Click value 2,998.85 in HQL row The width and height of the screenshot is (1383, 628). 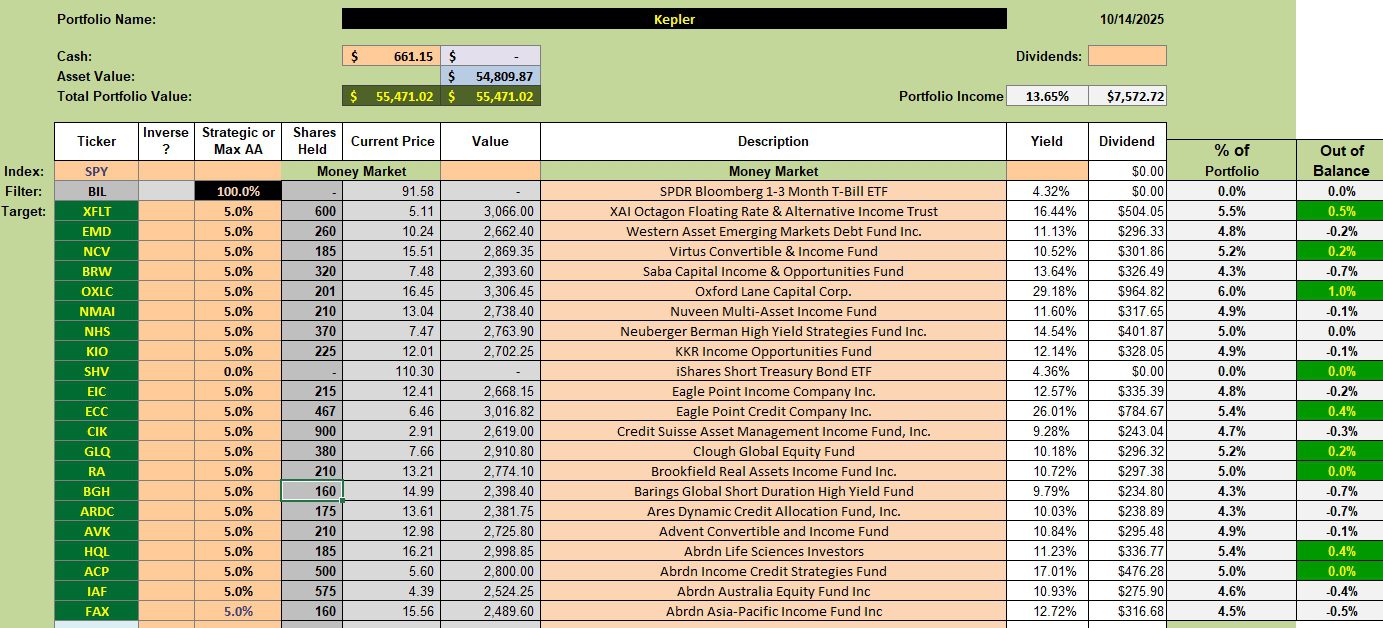click(490, 551)
